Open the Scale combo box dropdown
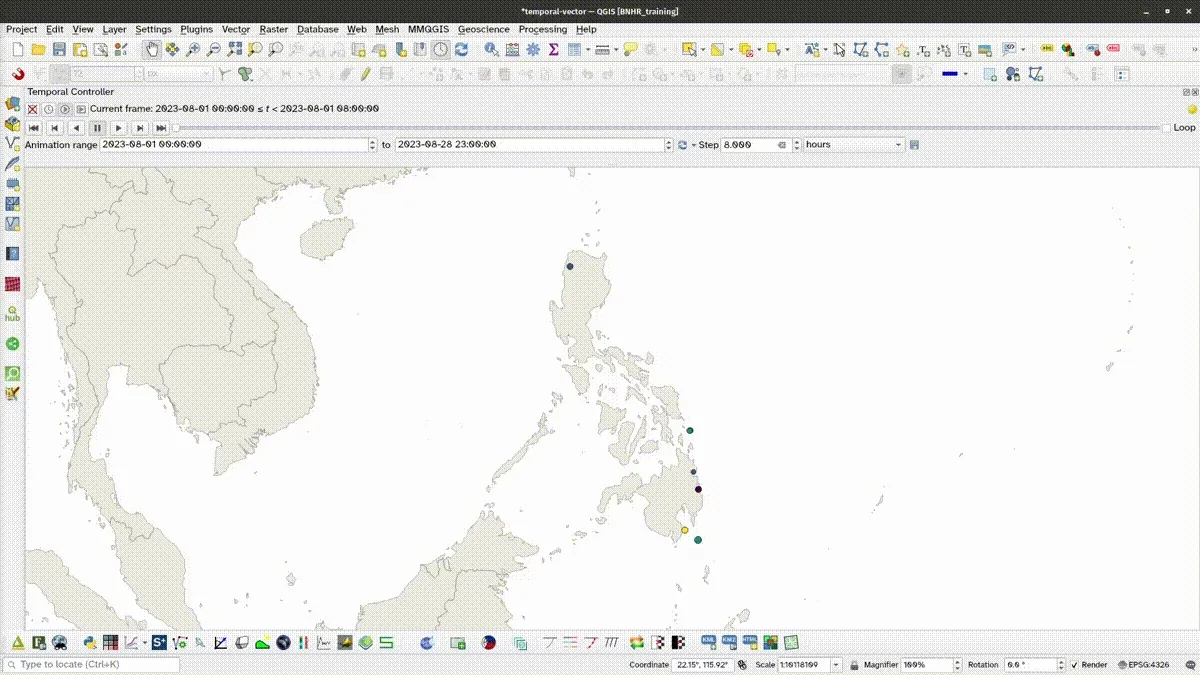Viewport: 1200px width, 675px height. click(836, 664)
